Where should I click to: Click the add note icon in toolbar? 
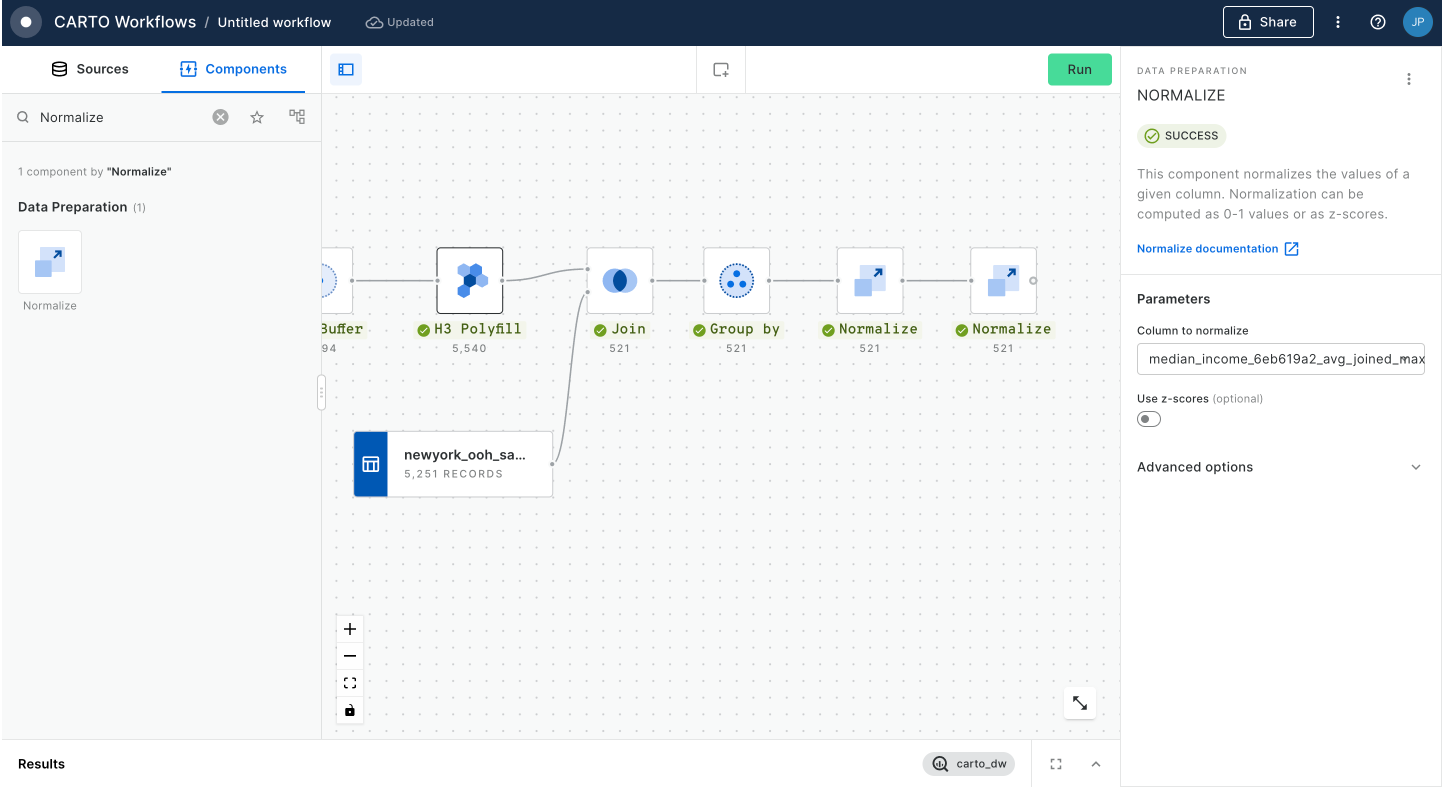721,70
